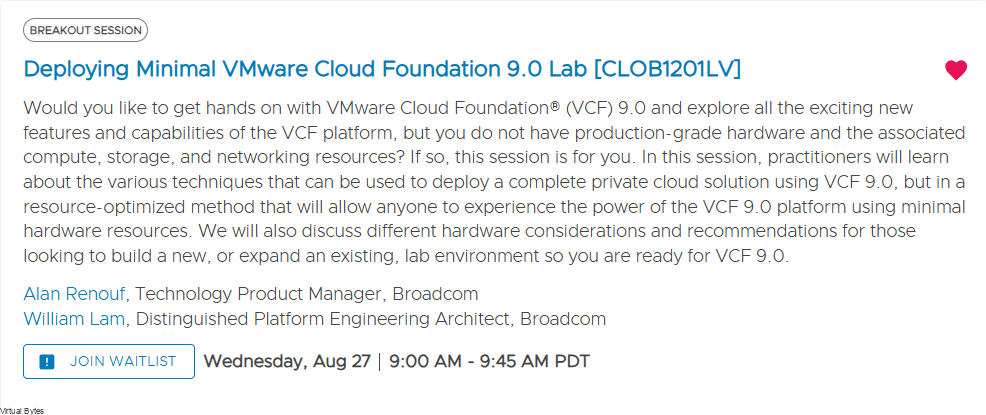Image resolution: width=986 pixels, height=415 pixels.
Task: Select the BREAKOUT SESSION badge
Action: coord(86,30)
